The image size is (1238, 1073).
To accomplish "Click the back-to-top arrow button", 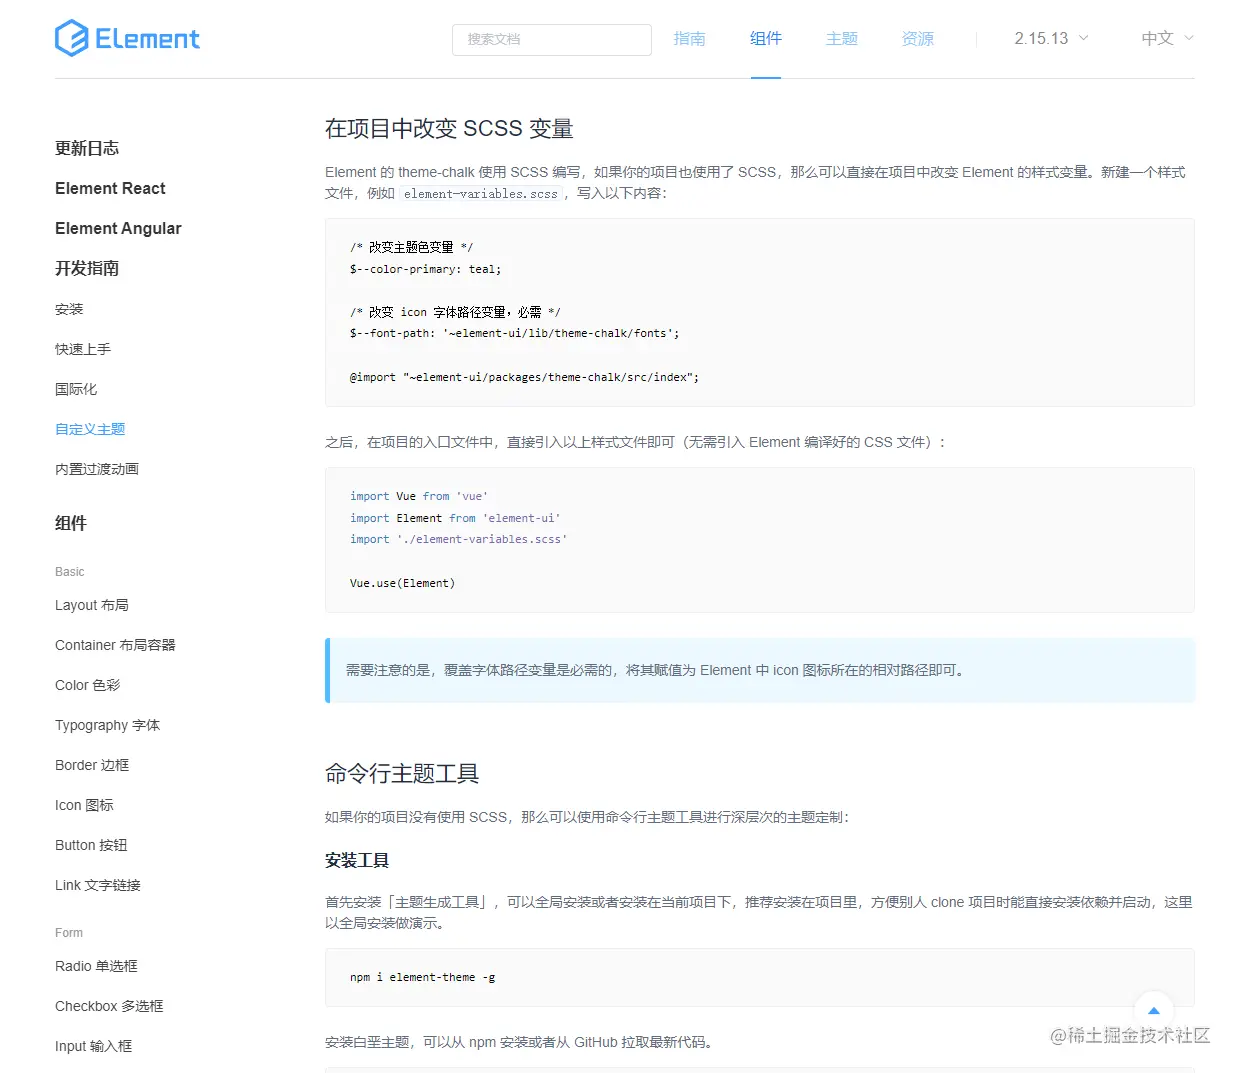I will 1154,1011.
